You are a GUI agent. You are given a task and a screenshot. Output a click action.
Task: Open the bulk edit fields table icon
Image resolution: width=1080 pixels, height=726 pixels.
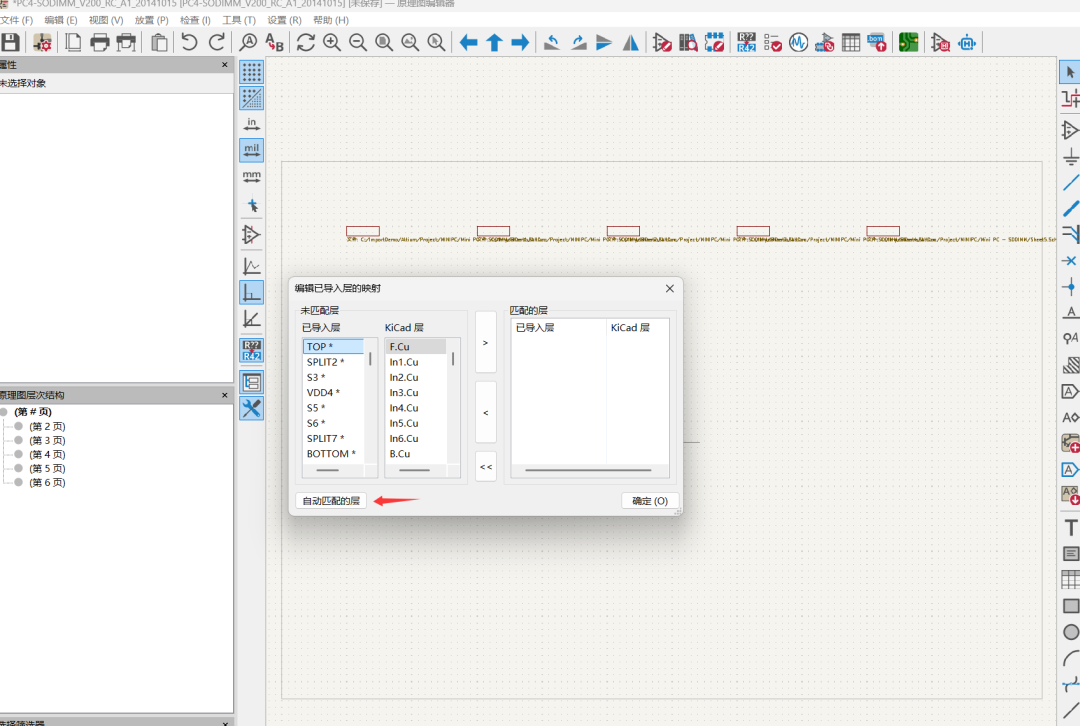point(851,43)
